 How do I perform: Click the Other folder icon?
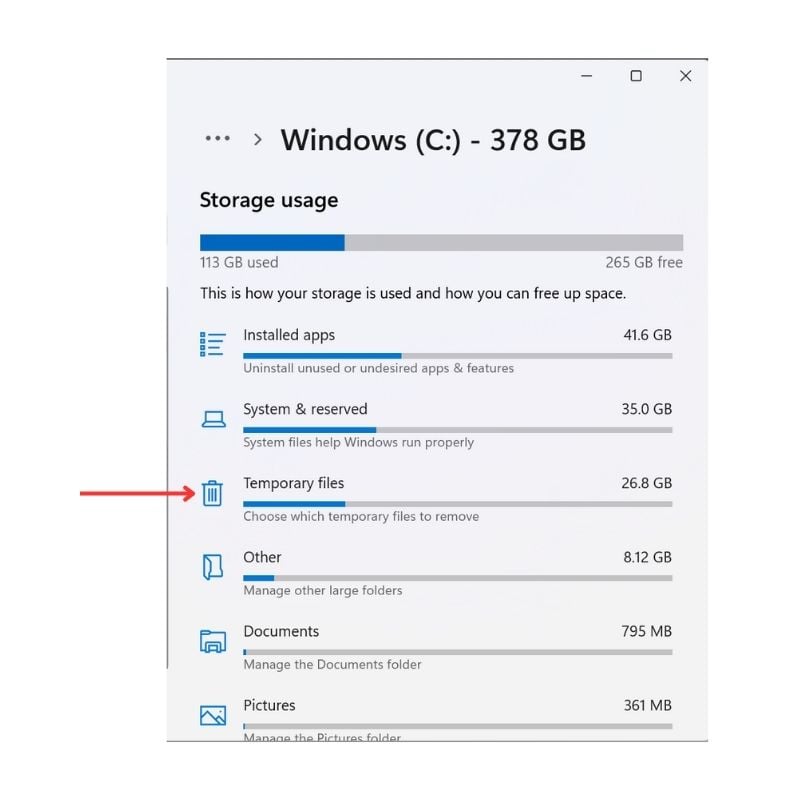[212, 567]
